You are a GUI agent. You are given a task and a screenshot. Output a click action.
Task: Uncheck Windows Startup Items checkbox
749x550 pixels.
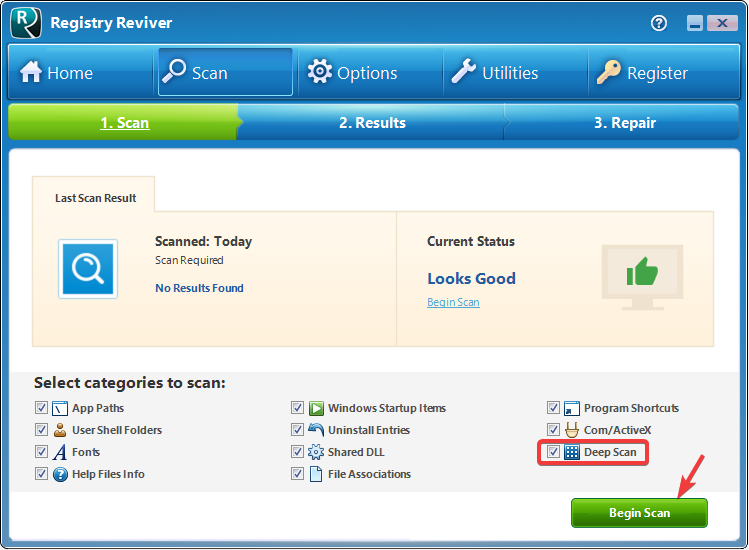pyautogui.click(x=298, y=408)
